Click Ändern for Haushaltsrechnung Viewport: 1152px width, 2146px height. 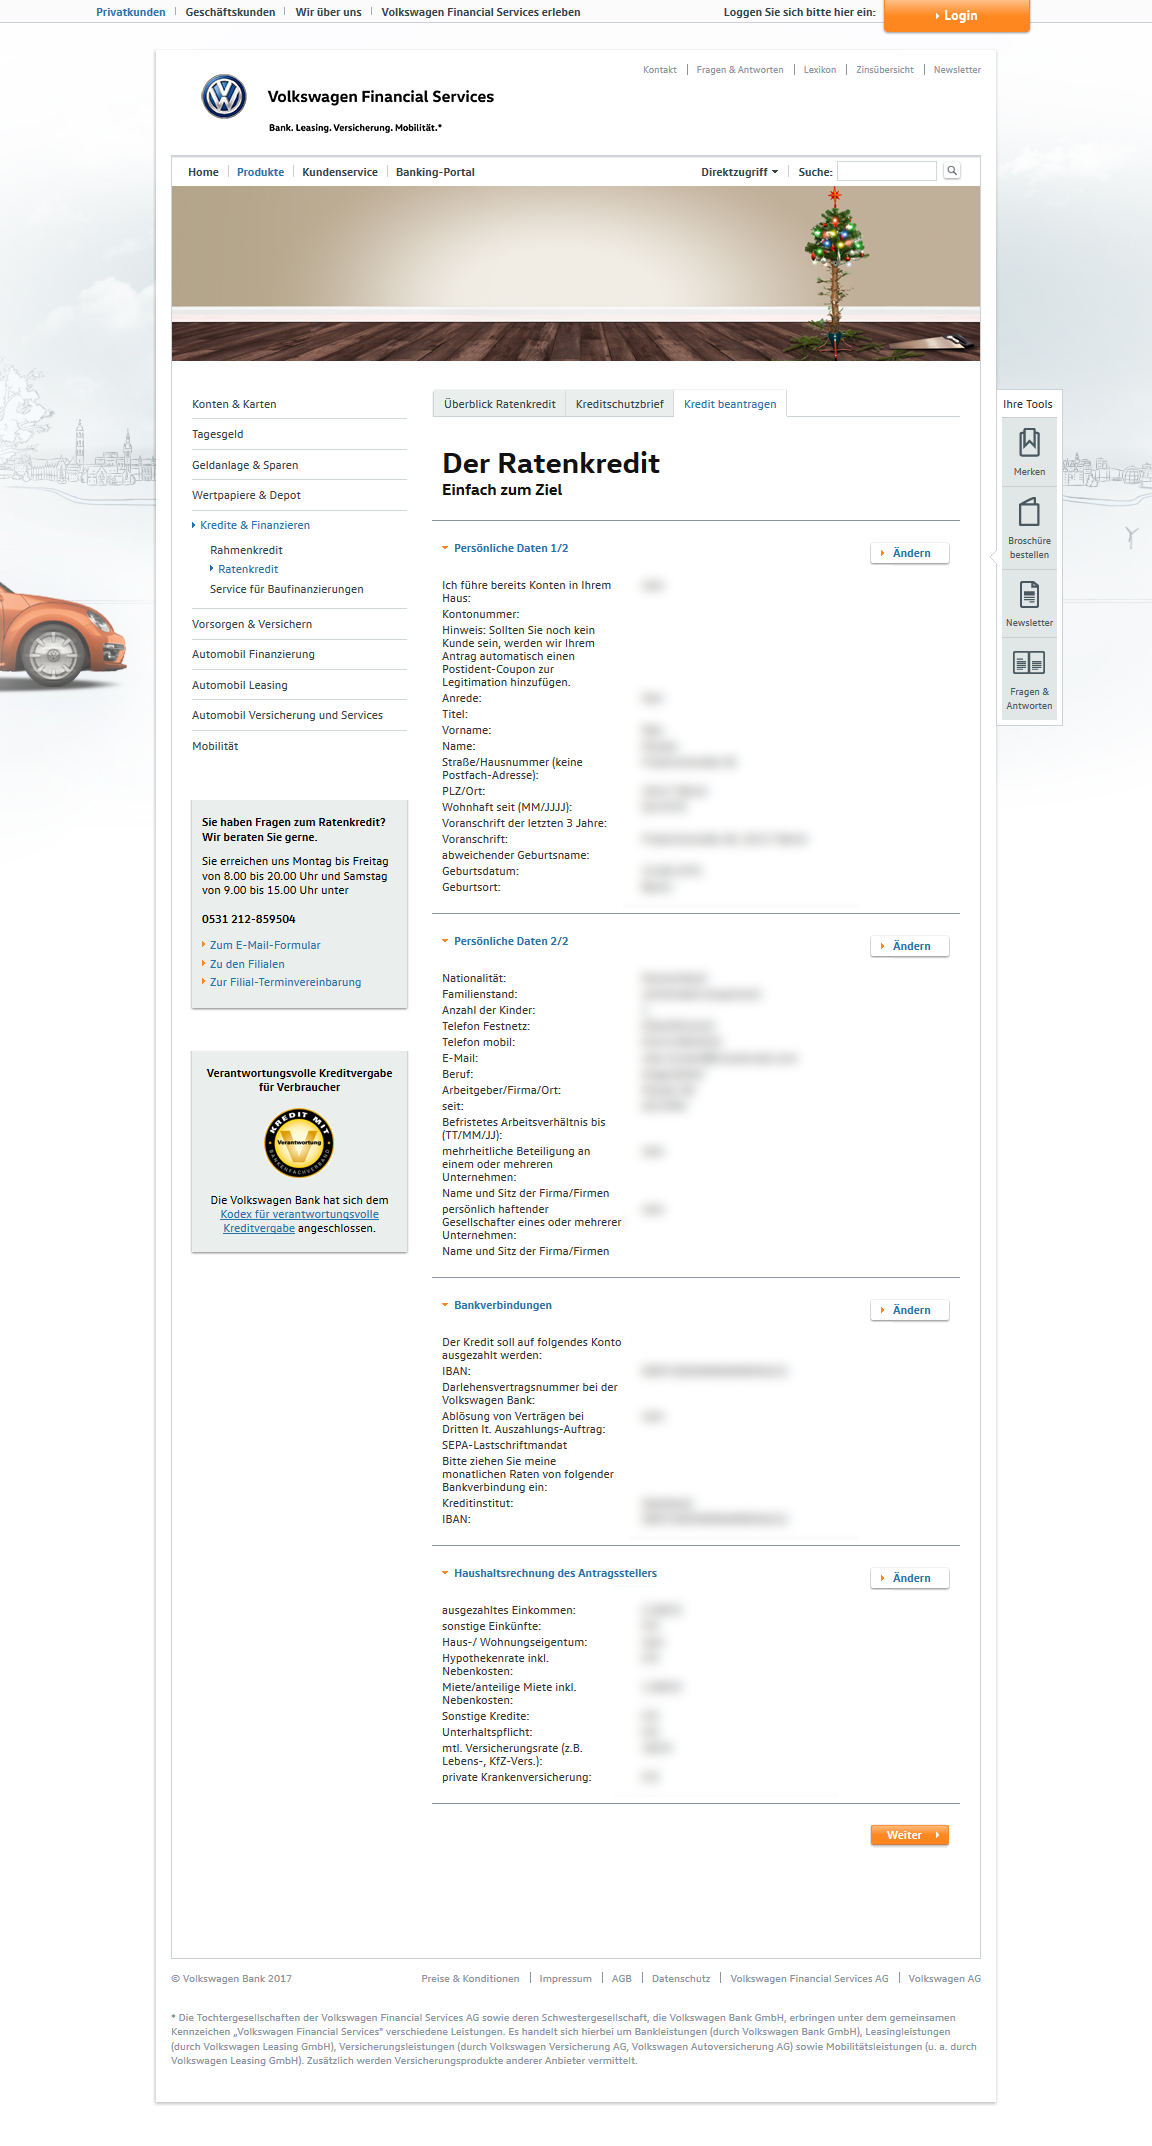coord(909,1578)
